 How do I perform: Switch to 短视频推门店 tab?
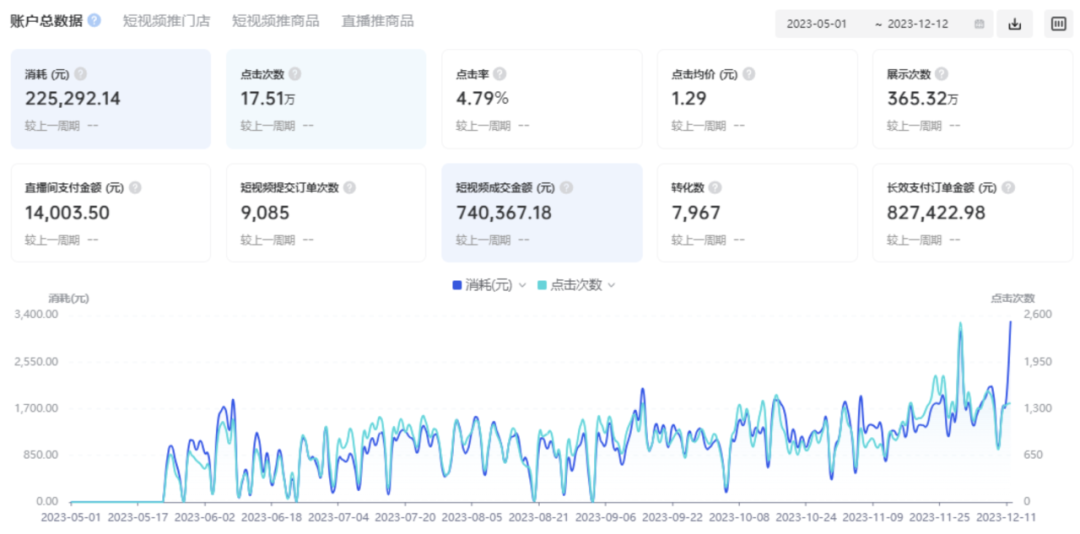[x=167, y=21]
